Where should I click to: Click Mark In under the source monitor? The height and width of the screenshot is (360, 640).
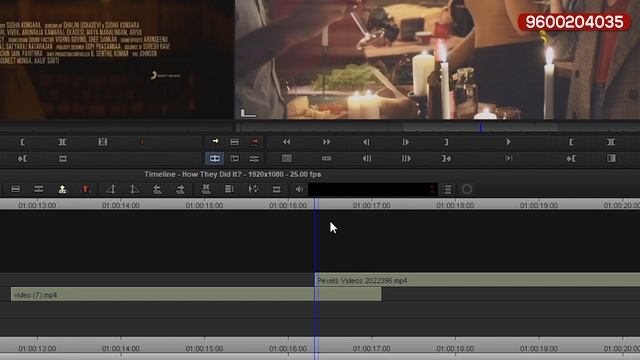(22, 142)
